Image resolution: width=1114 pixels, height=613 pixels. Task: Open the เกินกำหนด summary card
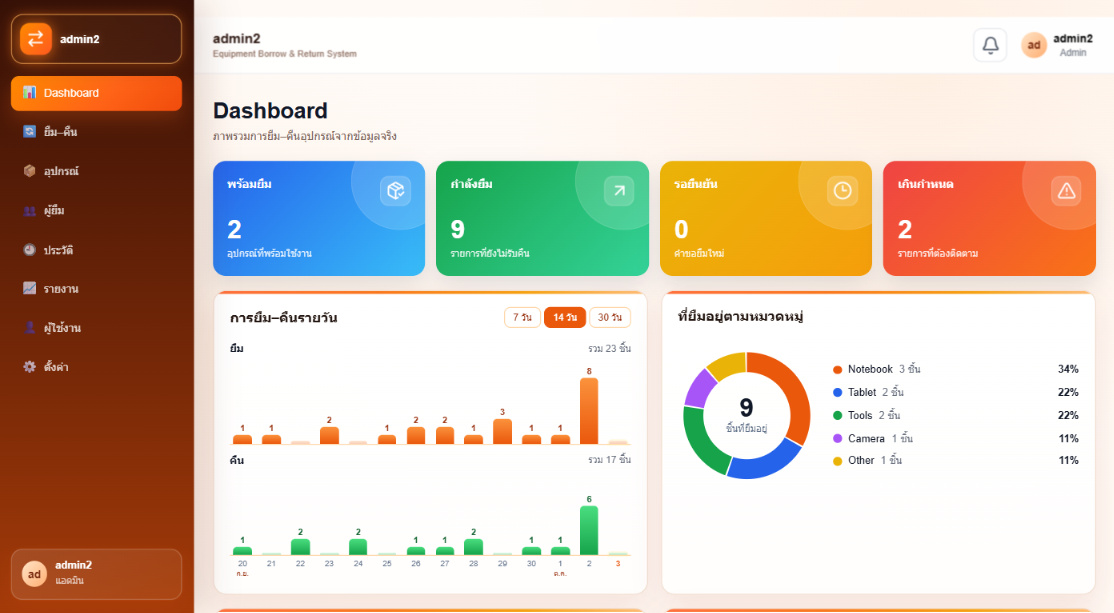(x=989, y=218)
